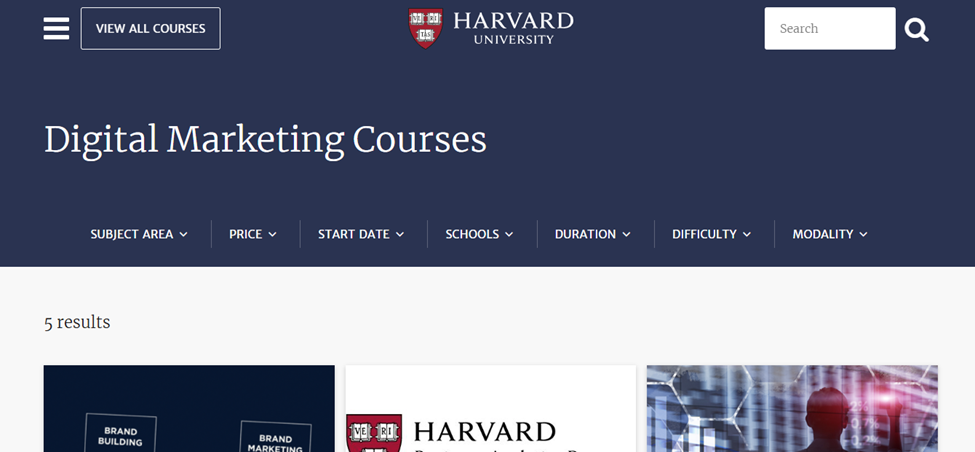Click the magnifying glass search icon
The width and height of the screenshot is (975, 452).
pyautogui.click(x=917, y=29)
